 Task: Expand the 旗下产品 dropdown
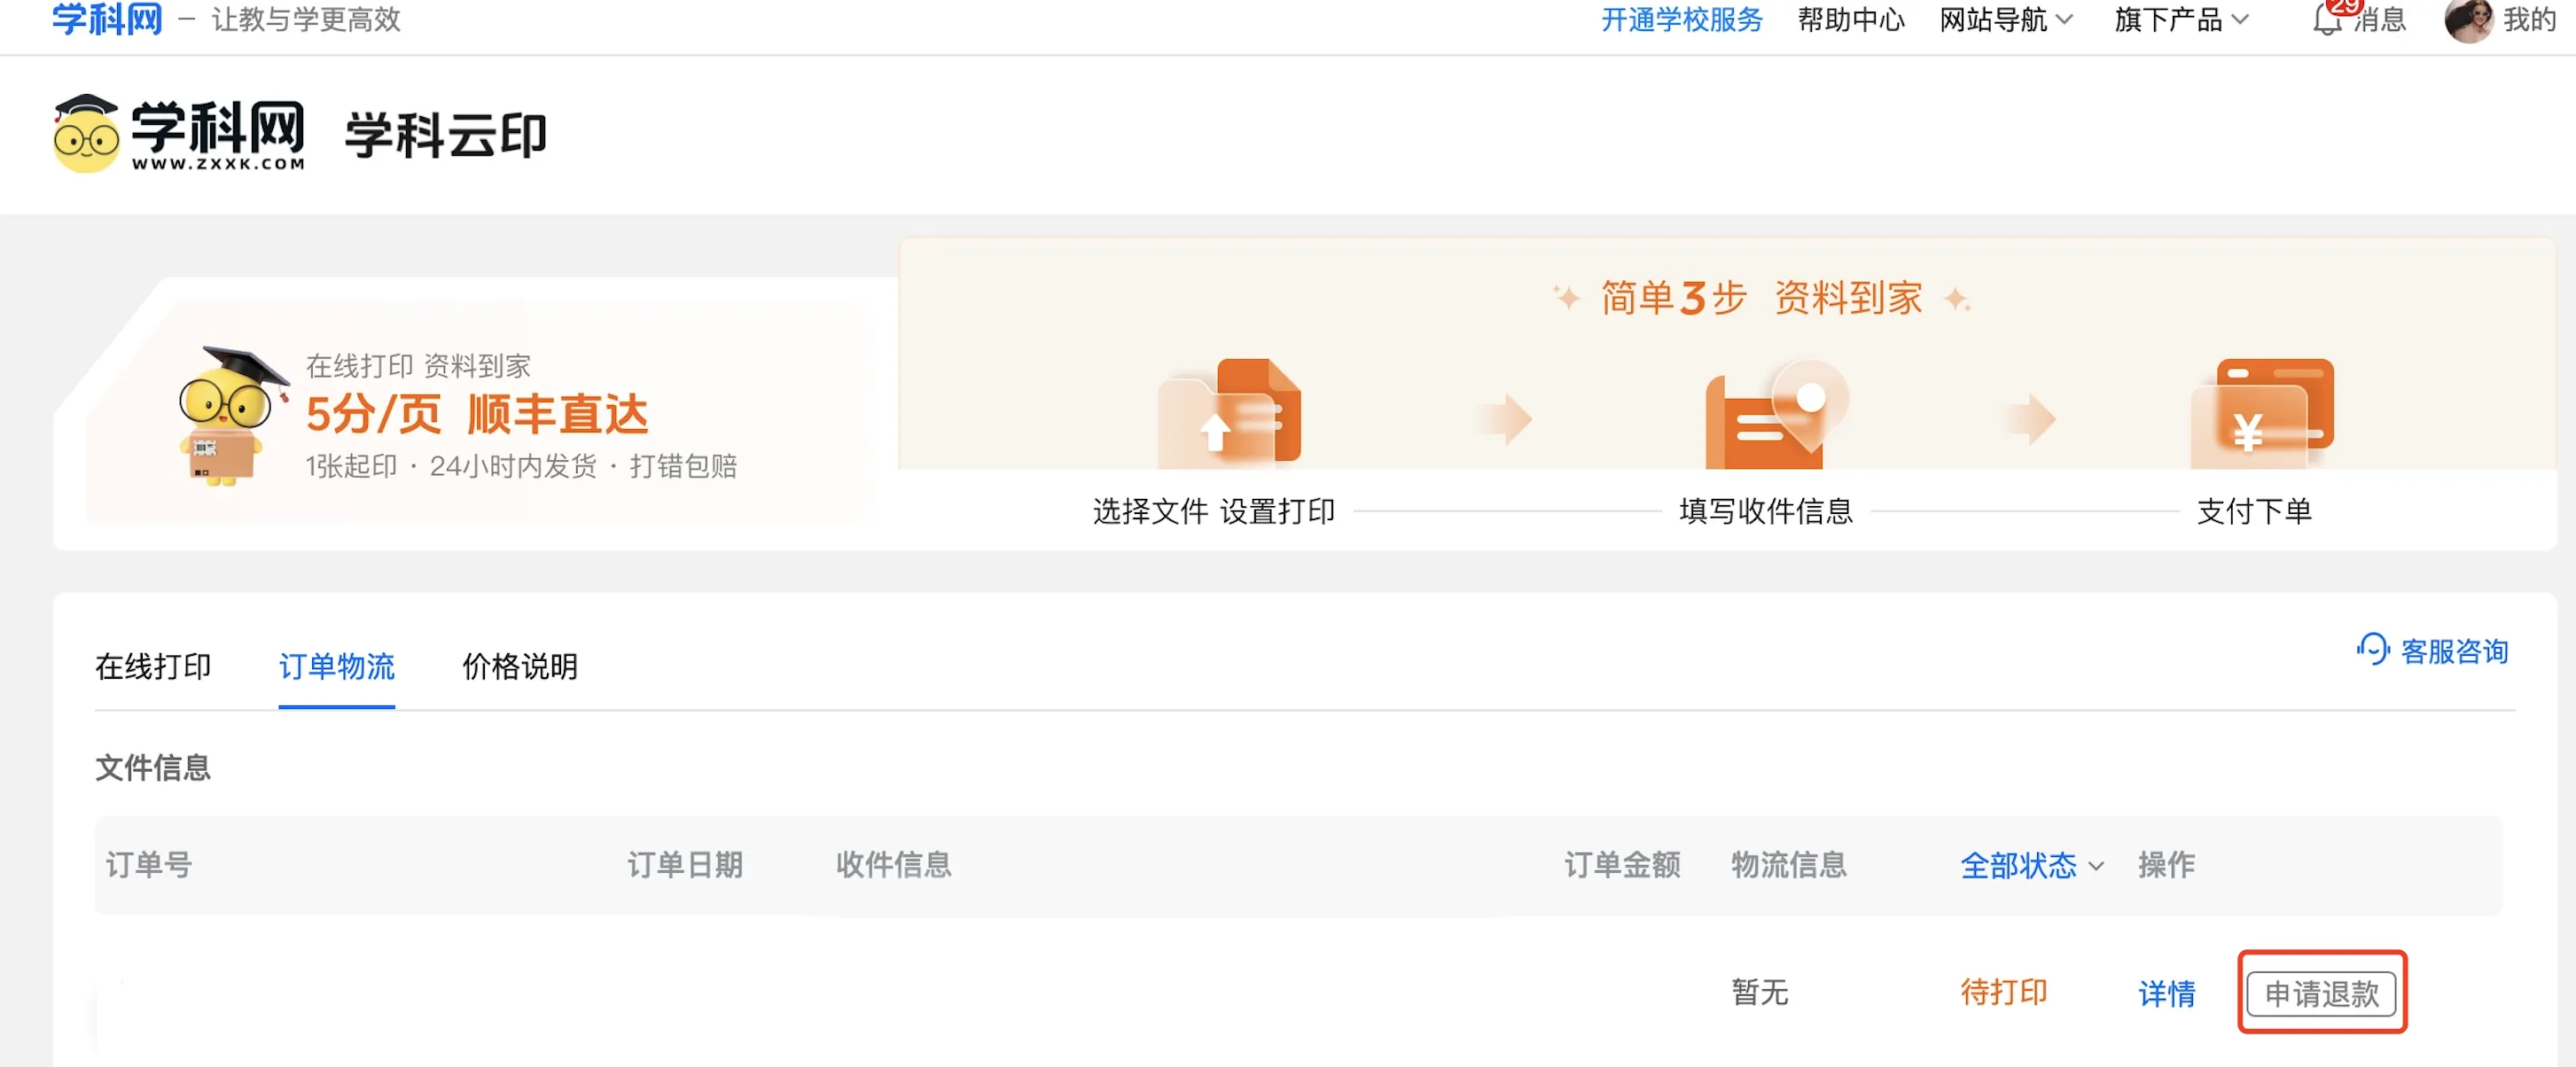[x=2181, y=20]
